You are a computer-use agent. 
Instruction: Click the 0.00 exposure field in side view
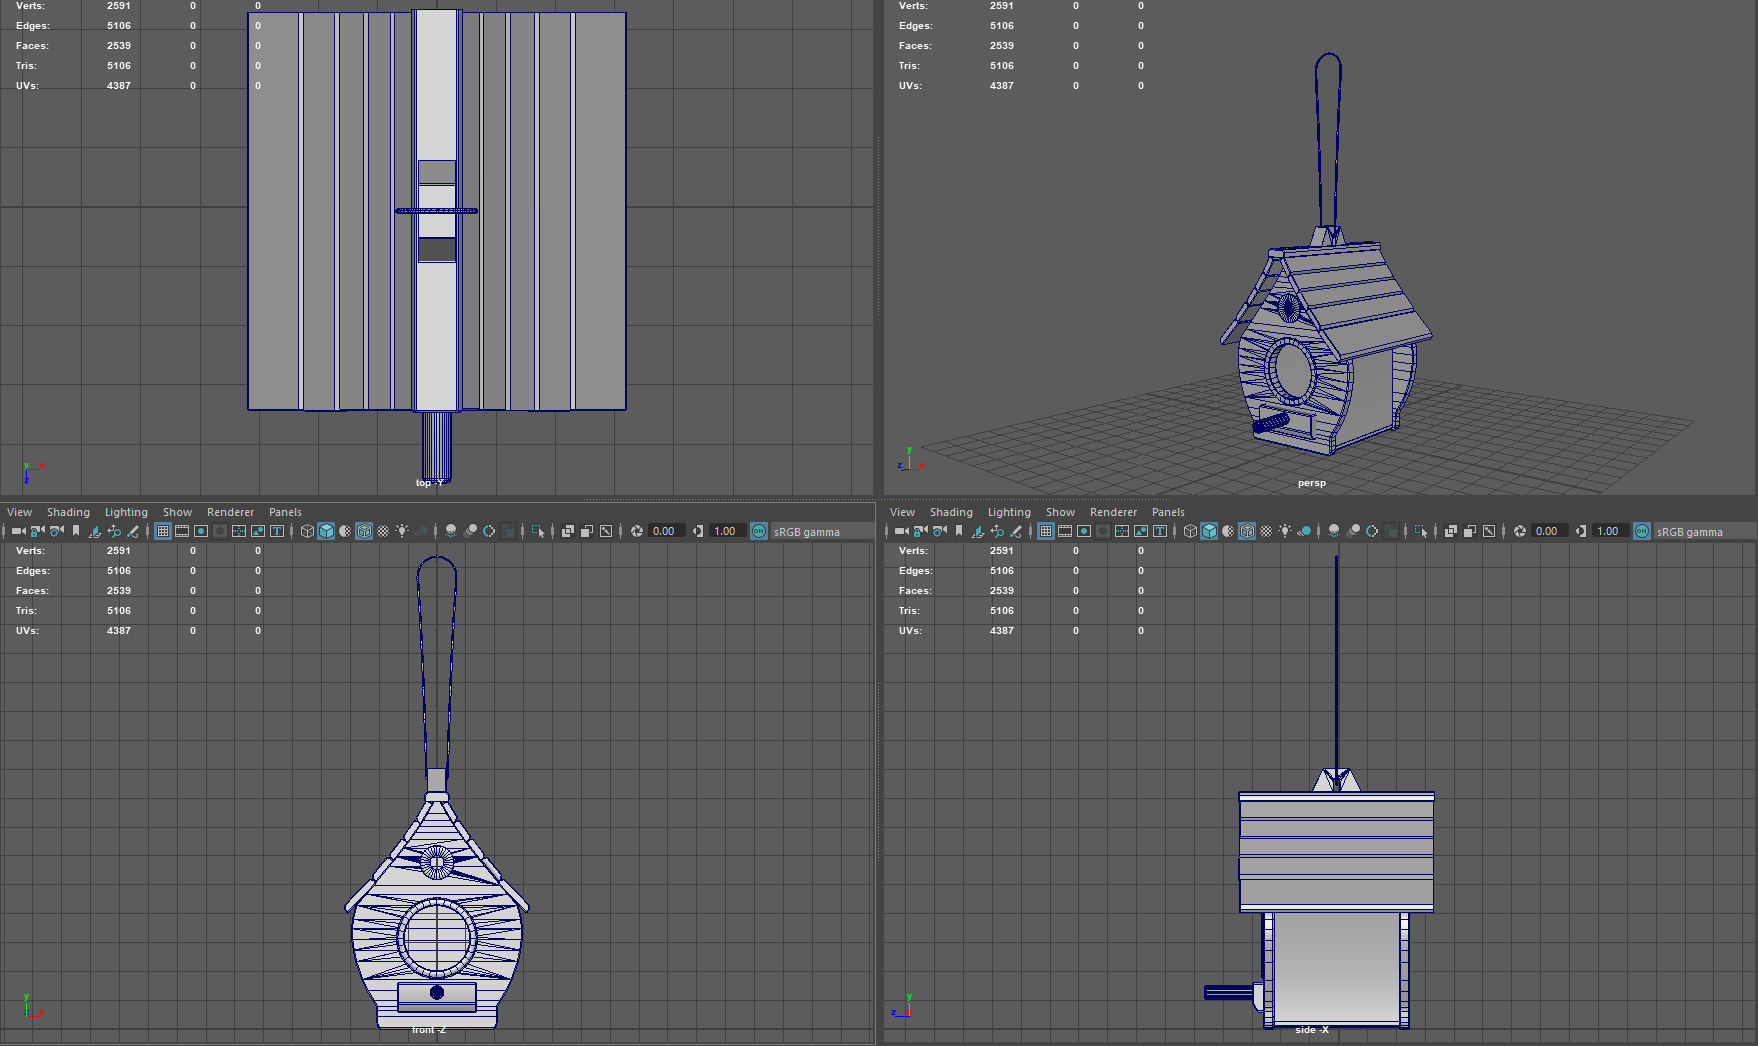1549,531
